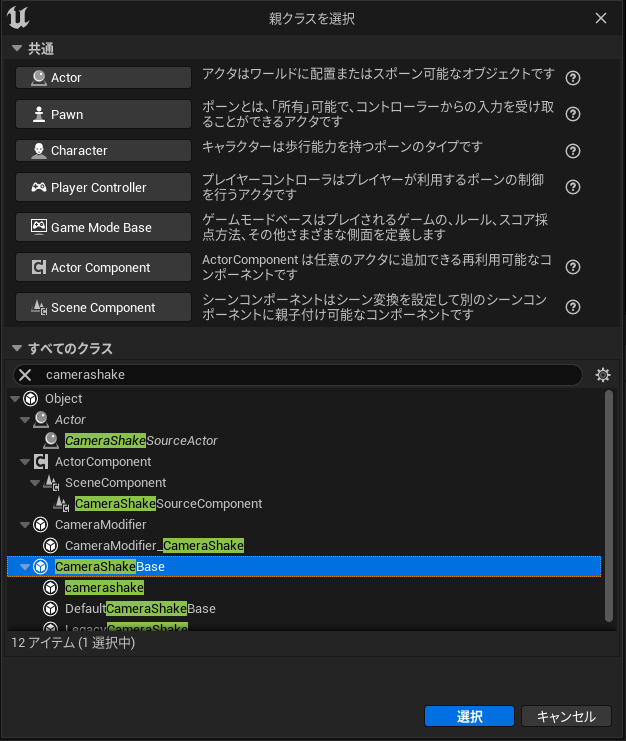Click inside the class search field
This screenshot has height=741, width=626.
[300, 375]
